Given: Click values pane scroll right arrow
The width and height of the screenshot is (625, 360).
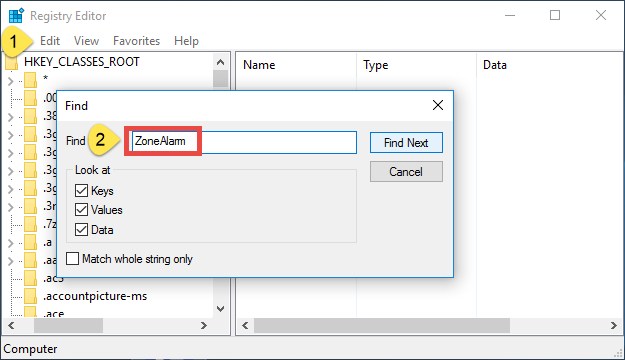Looking at the screenshot, I should [x=614, y=326].
